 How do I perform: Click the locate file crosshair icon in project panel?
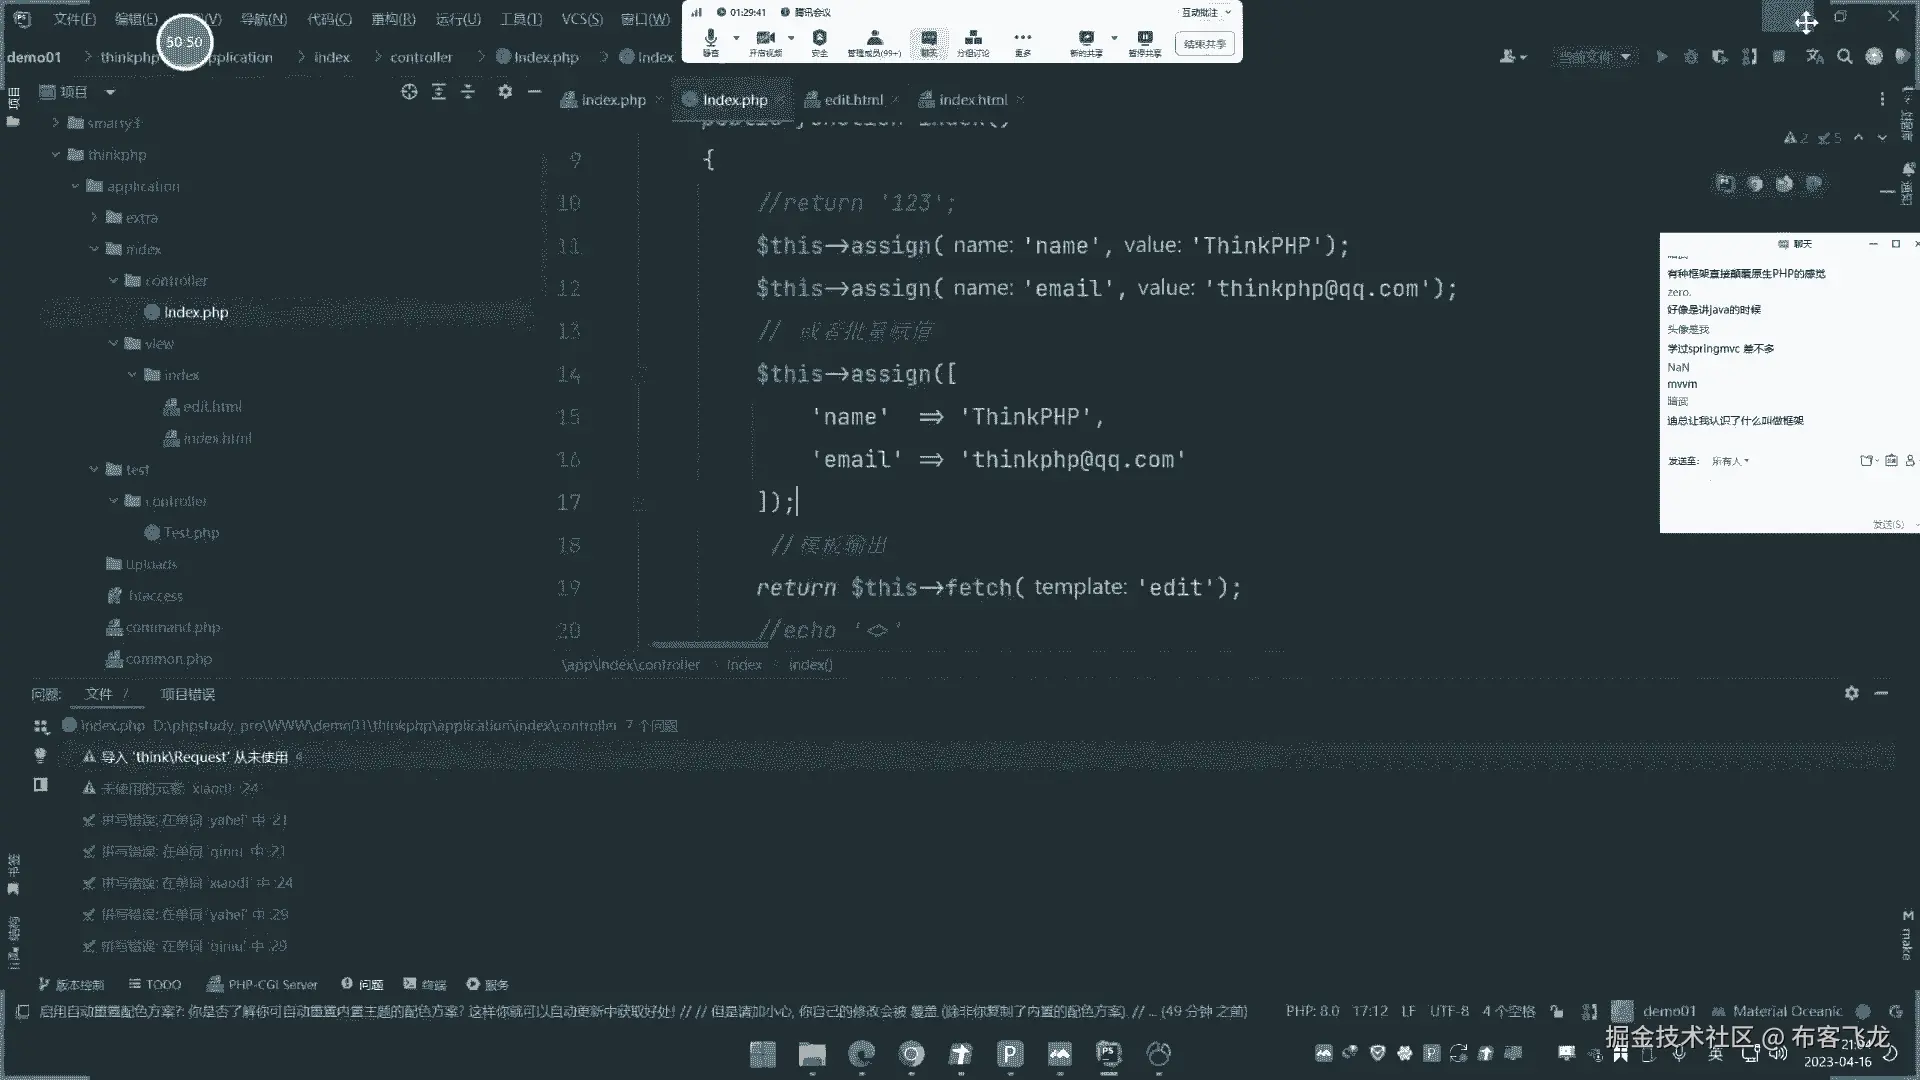pyautogui.click(x=409, y=92)
